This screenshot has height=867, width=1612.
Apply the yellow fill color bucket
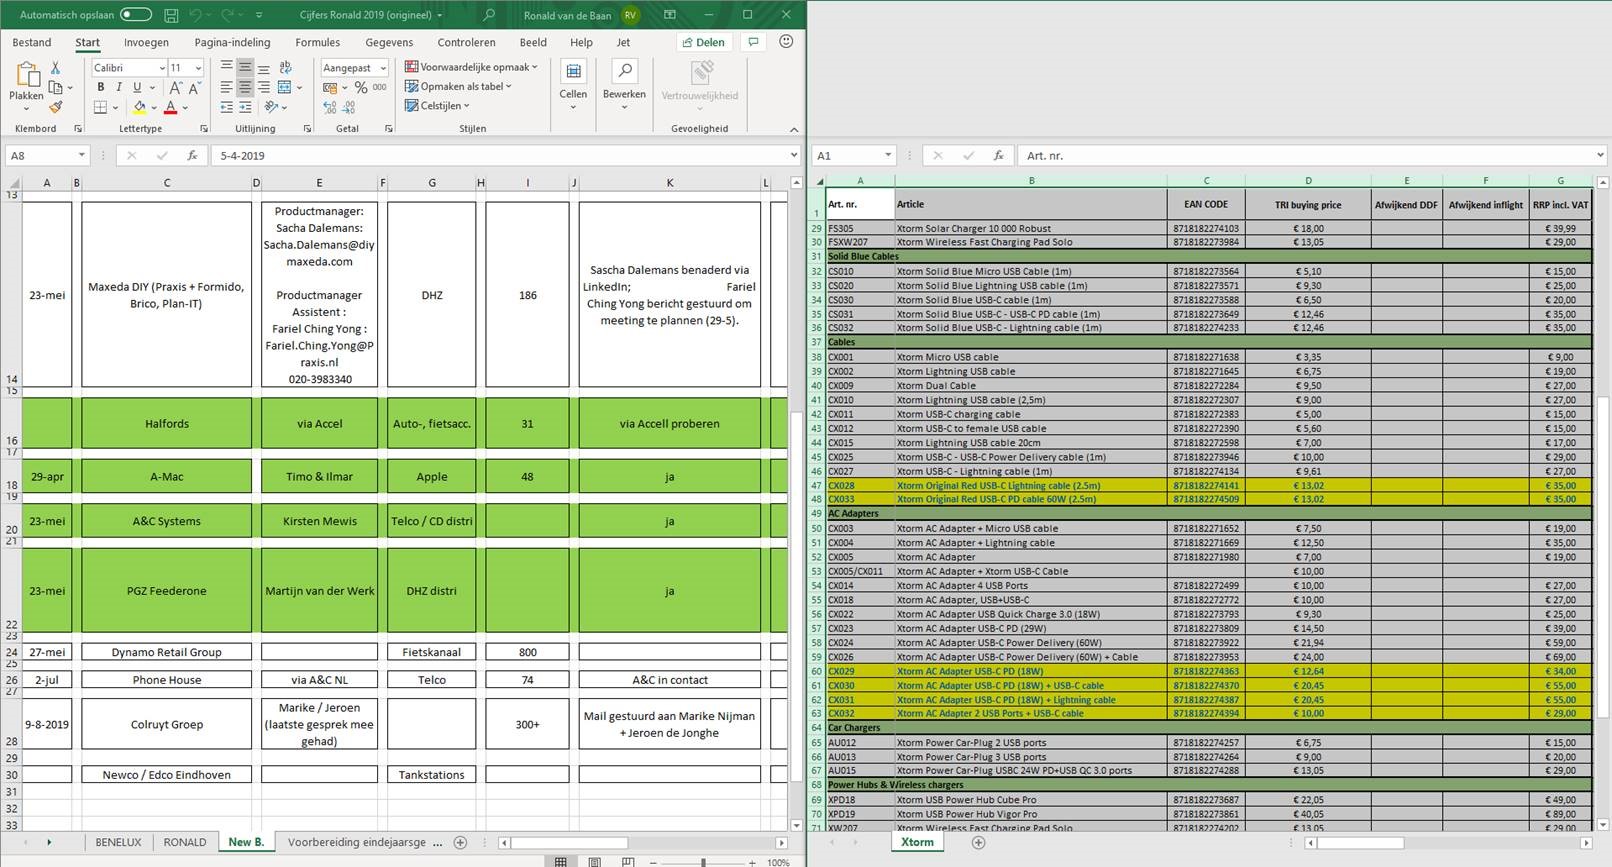[139, 107]
